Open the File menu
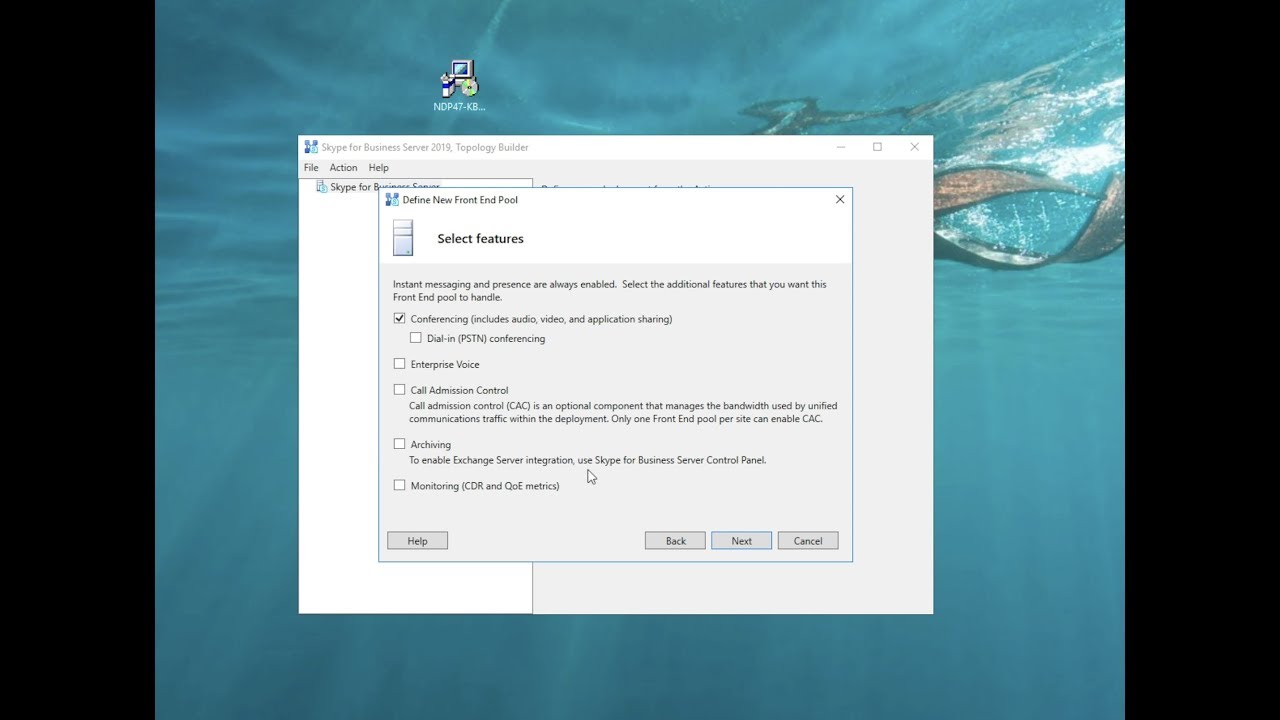This screenshot has width=1280, height=720. point(311,168)
